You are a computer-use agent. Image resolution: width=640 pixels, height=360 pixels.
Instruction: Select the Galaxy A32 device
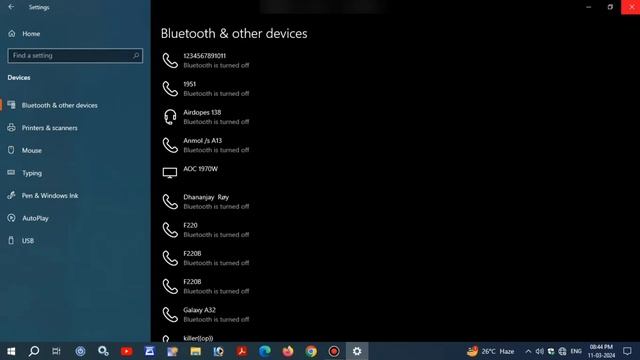pos(207,315)
